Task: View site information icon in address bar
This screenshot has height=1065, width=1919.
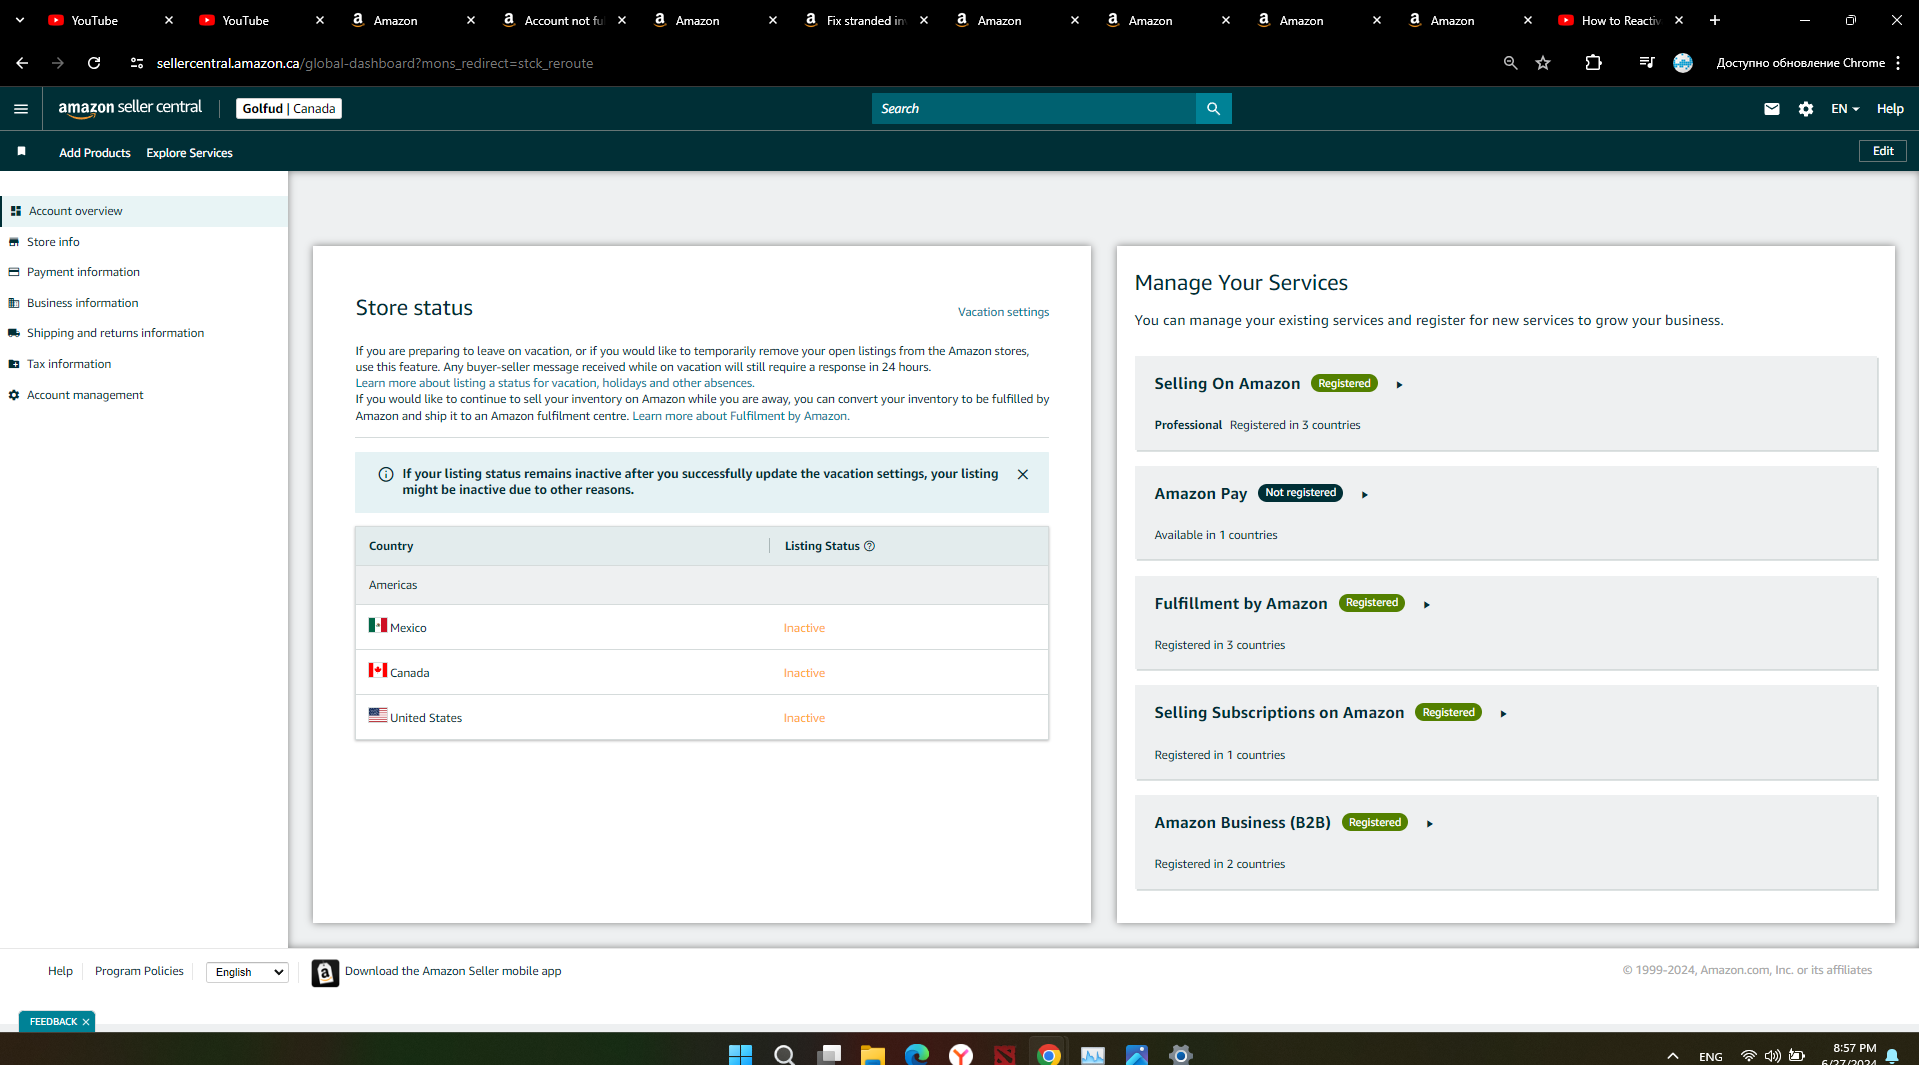Action: coord(137,63)
